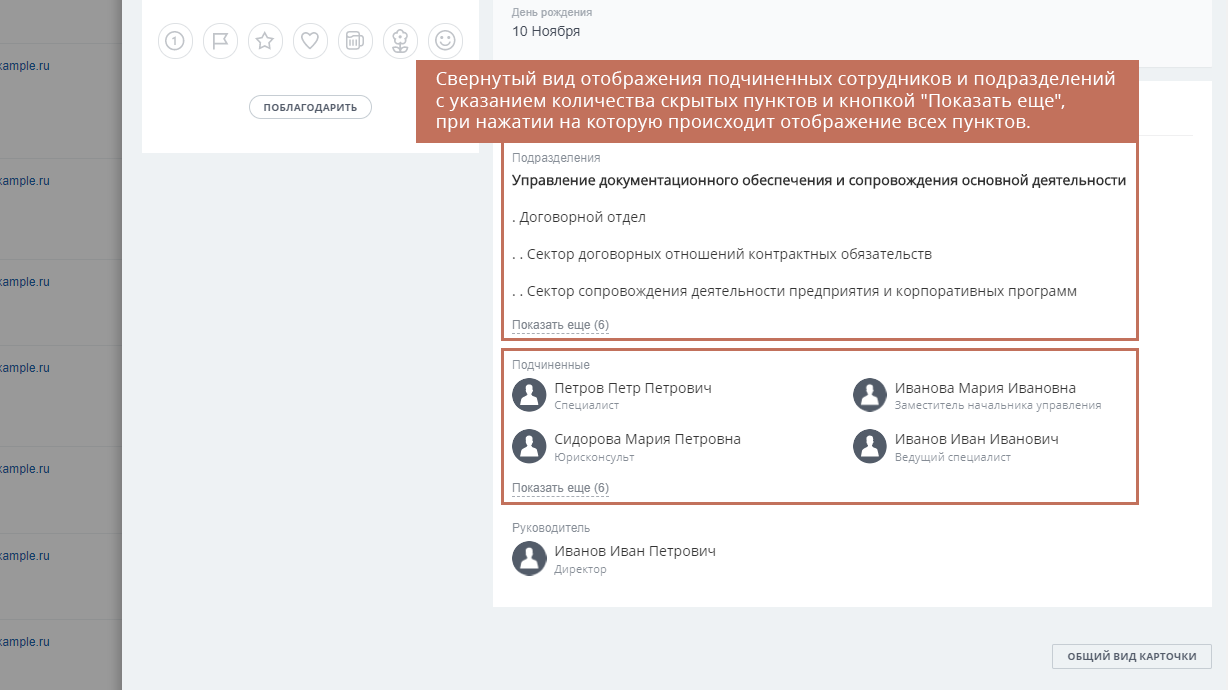Open Сектор договорных отношений контрактных обязательств

click(x=722, y=254)
